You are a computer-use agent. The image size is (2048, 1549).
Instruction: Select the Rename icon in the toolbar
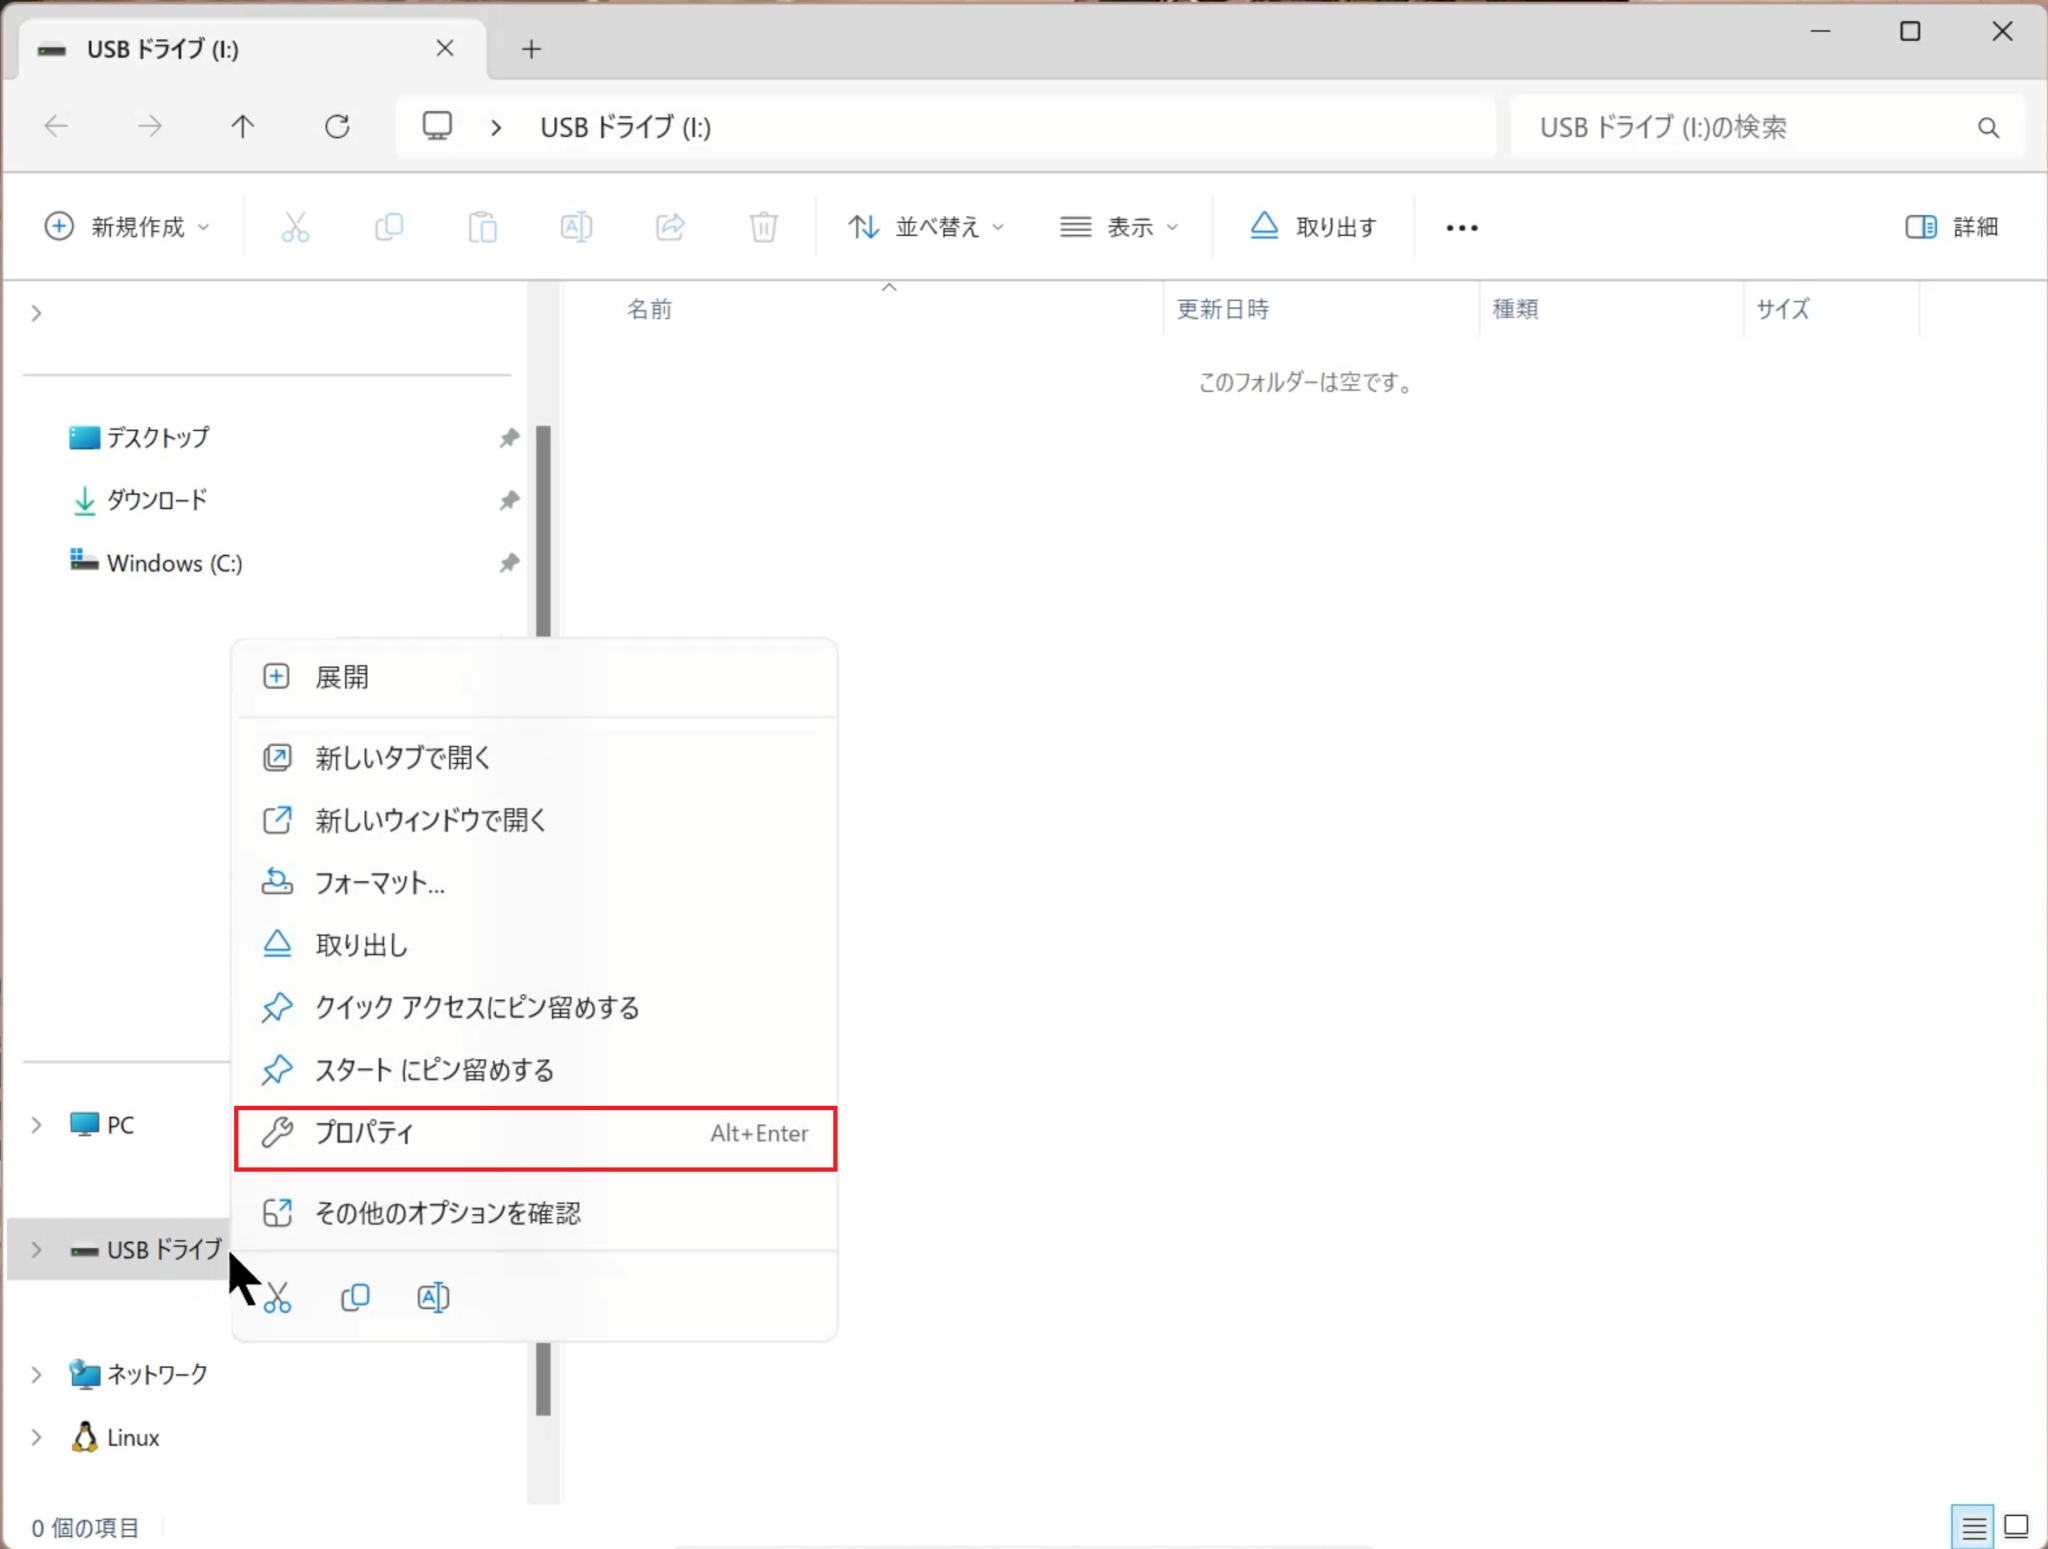576,227
